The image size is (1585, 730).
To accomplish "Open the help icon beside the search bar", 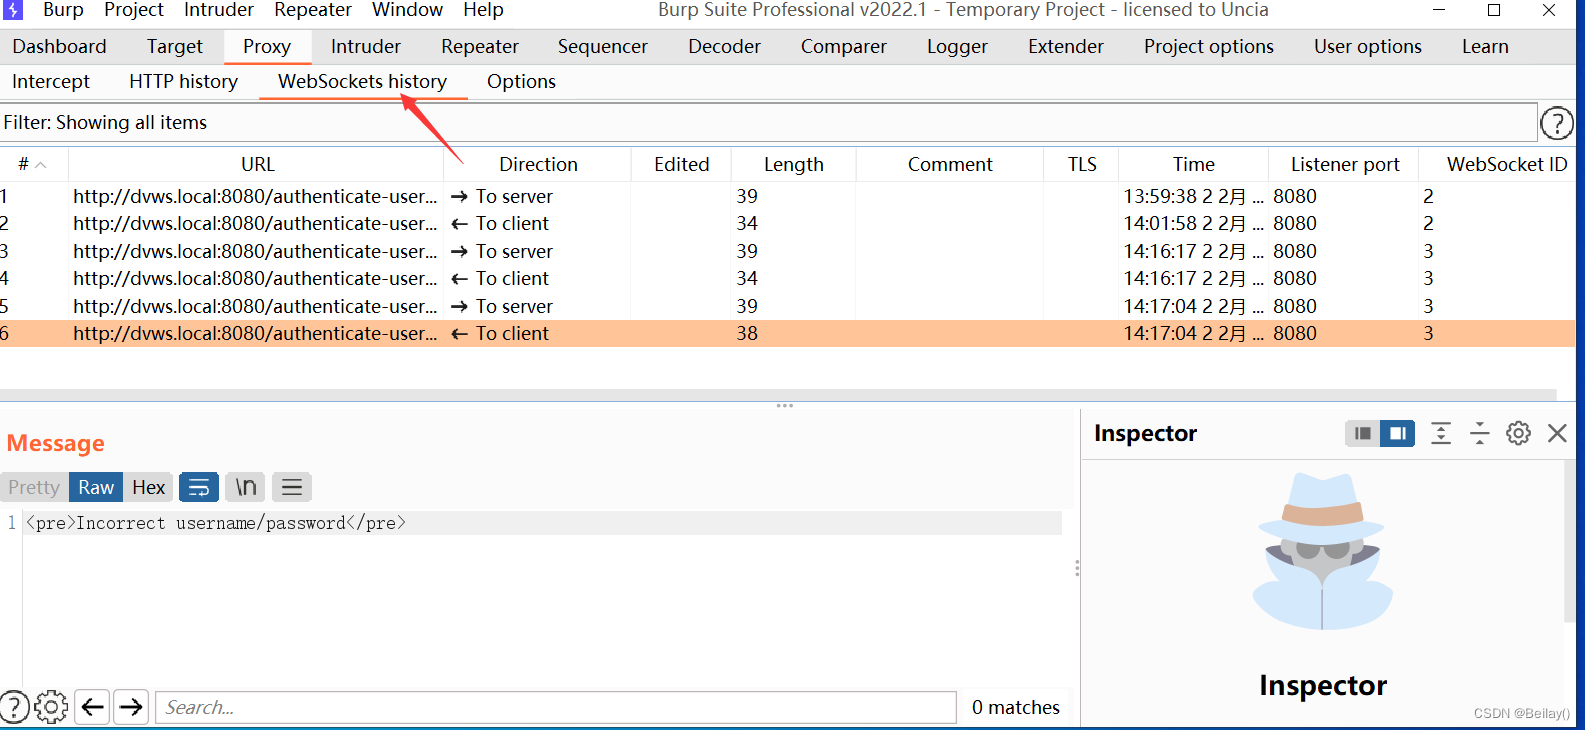I will (x=14, y=707).
